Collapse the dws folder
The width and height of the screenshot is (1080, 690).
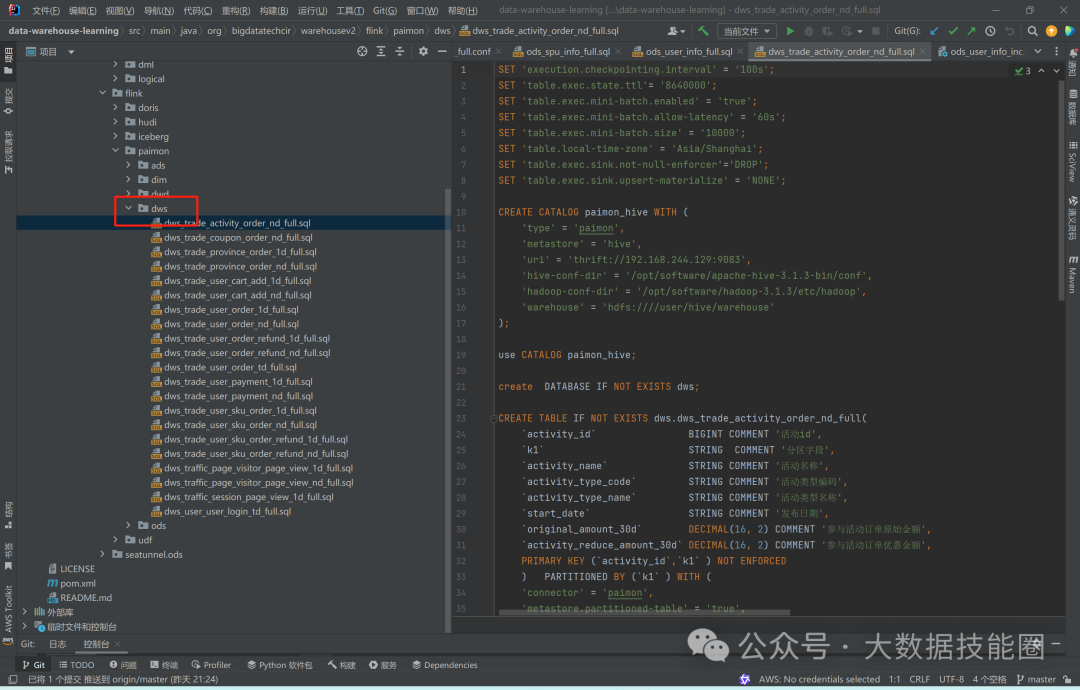[129, 209]
